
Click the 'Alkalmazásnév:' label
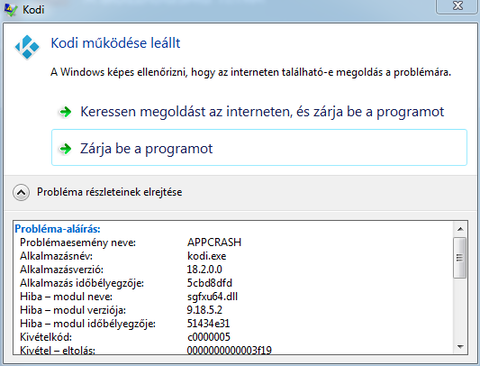tap(56, 256)
